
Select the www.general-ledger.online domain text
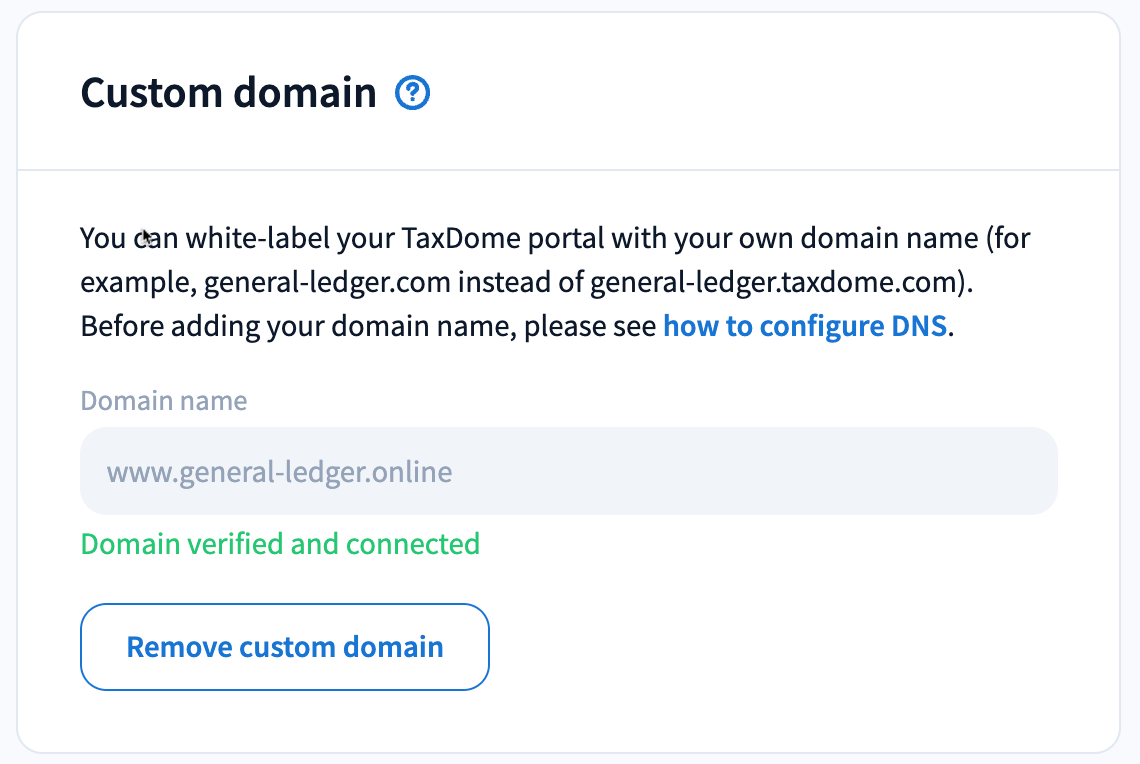279,471
